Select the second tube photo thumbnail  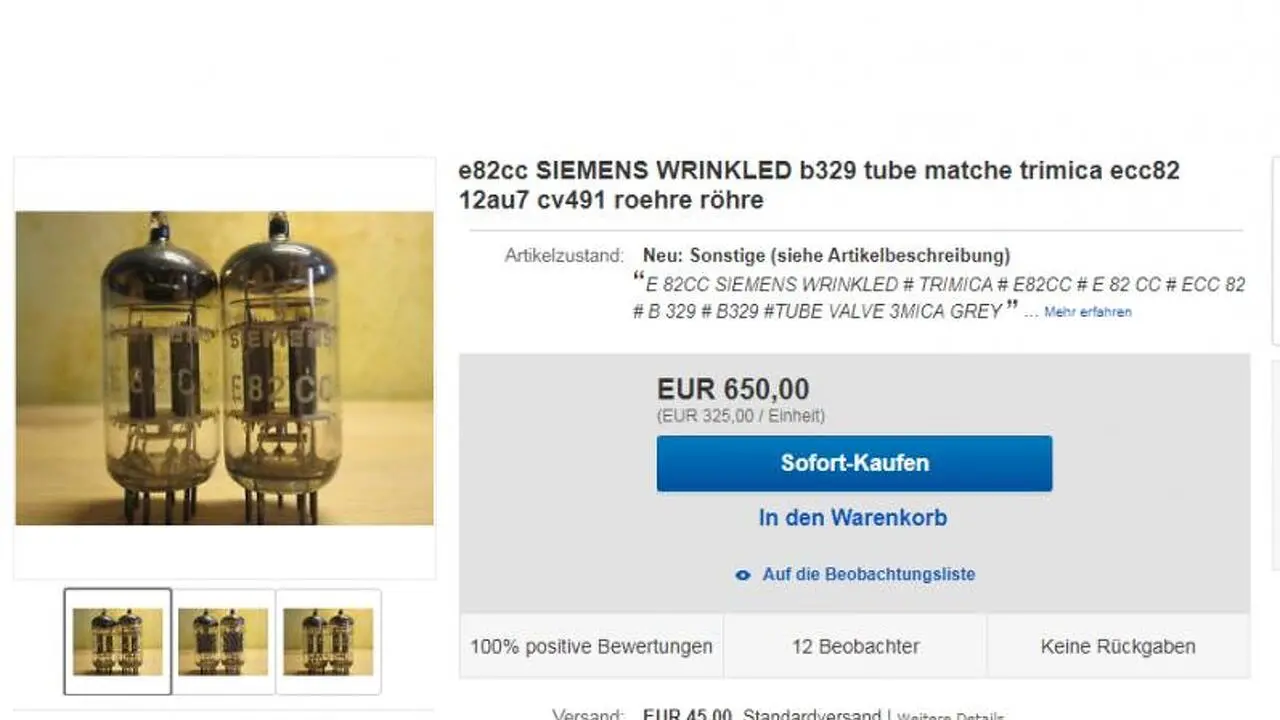pos(223,641)
